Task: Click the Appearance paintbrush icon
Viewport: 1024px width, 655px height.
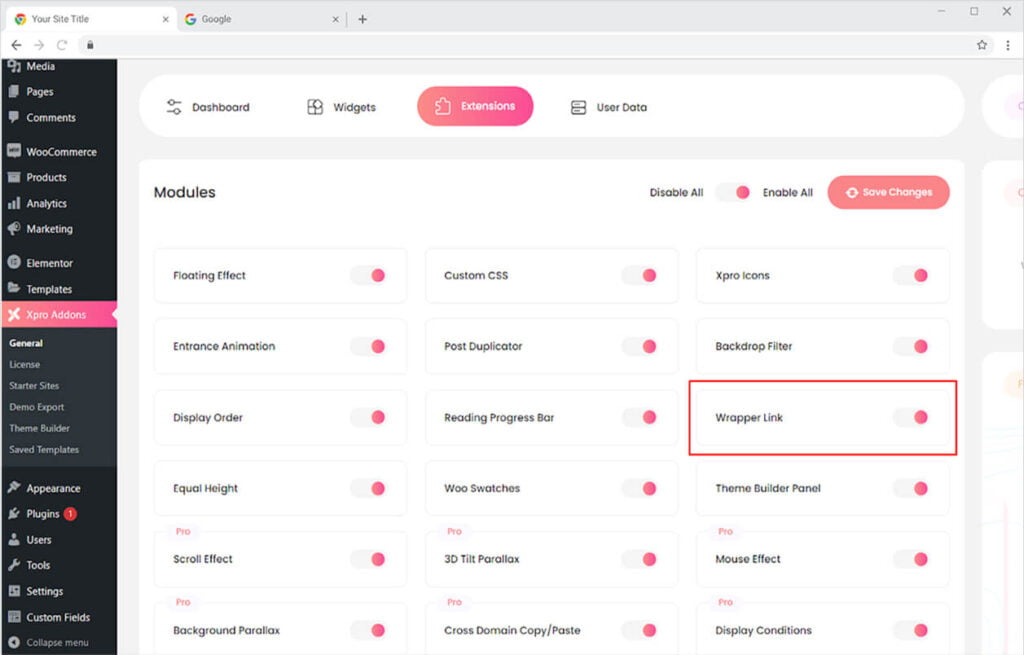Action: tap(14, 488)
